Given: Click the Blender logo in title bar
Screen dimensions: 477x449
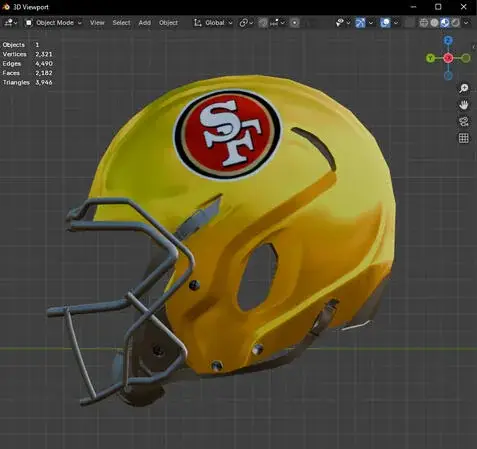Looking at the screenshot, I should 6,7.
